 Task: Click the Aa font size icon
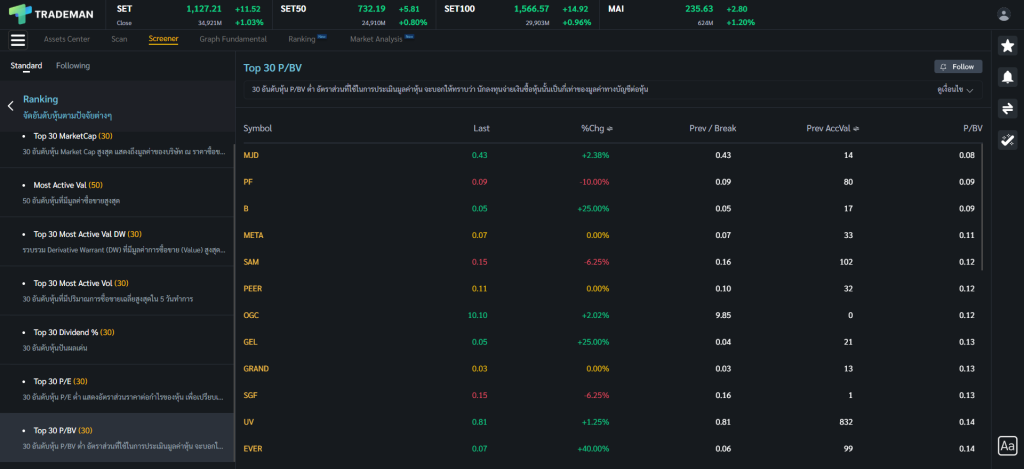(1008, 446)
